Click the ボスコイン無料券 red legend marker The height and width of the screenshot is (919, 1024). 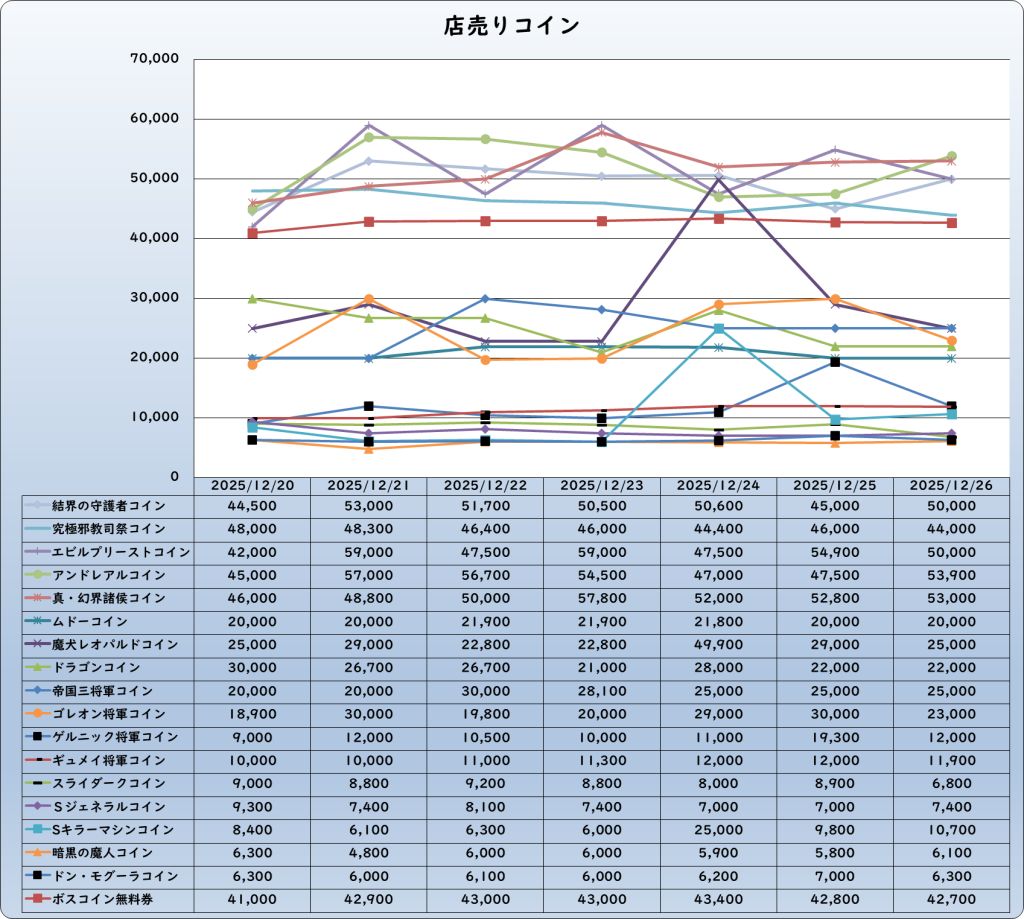(x=37, y=899)
